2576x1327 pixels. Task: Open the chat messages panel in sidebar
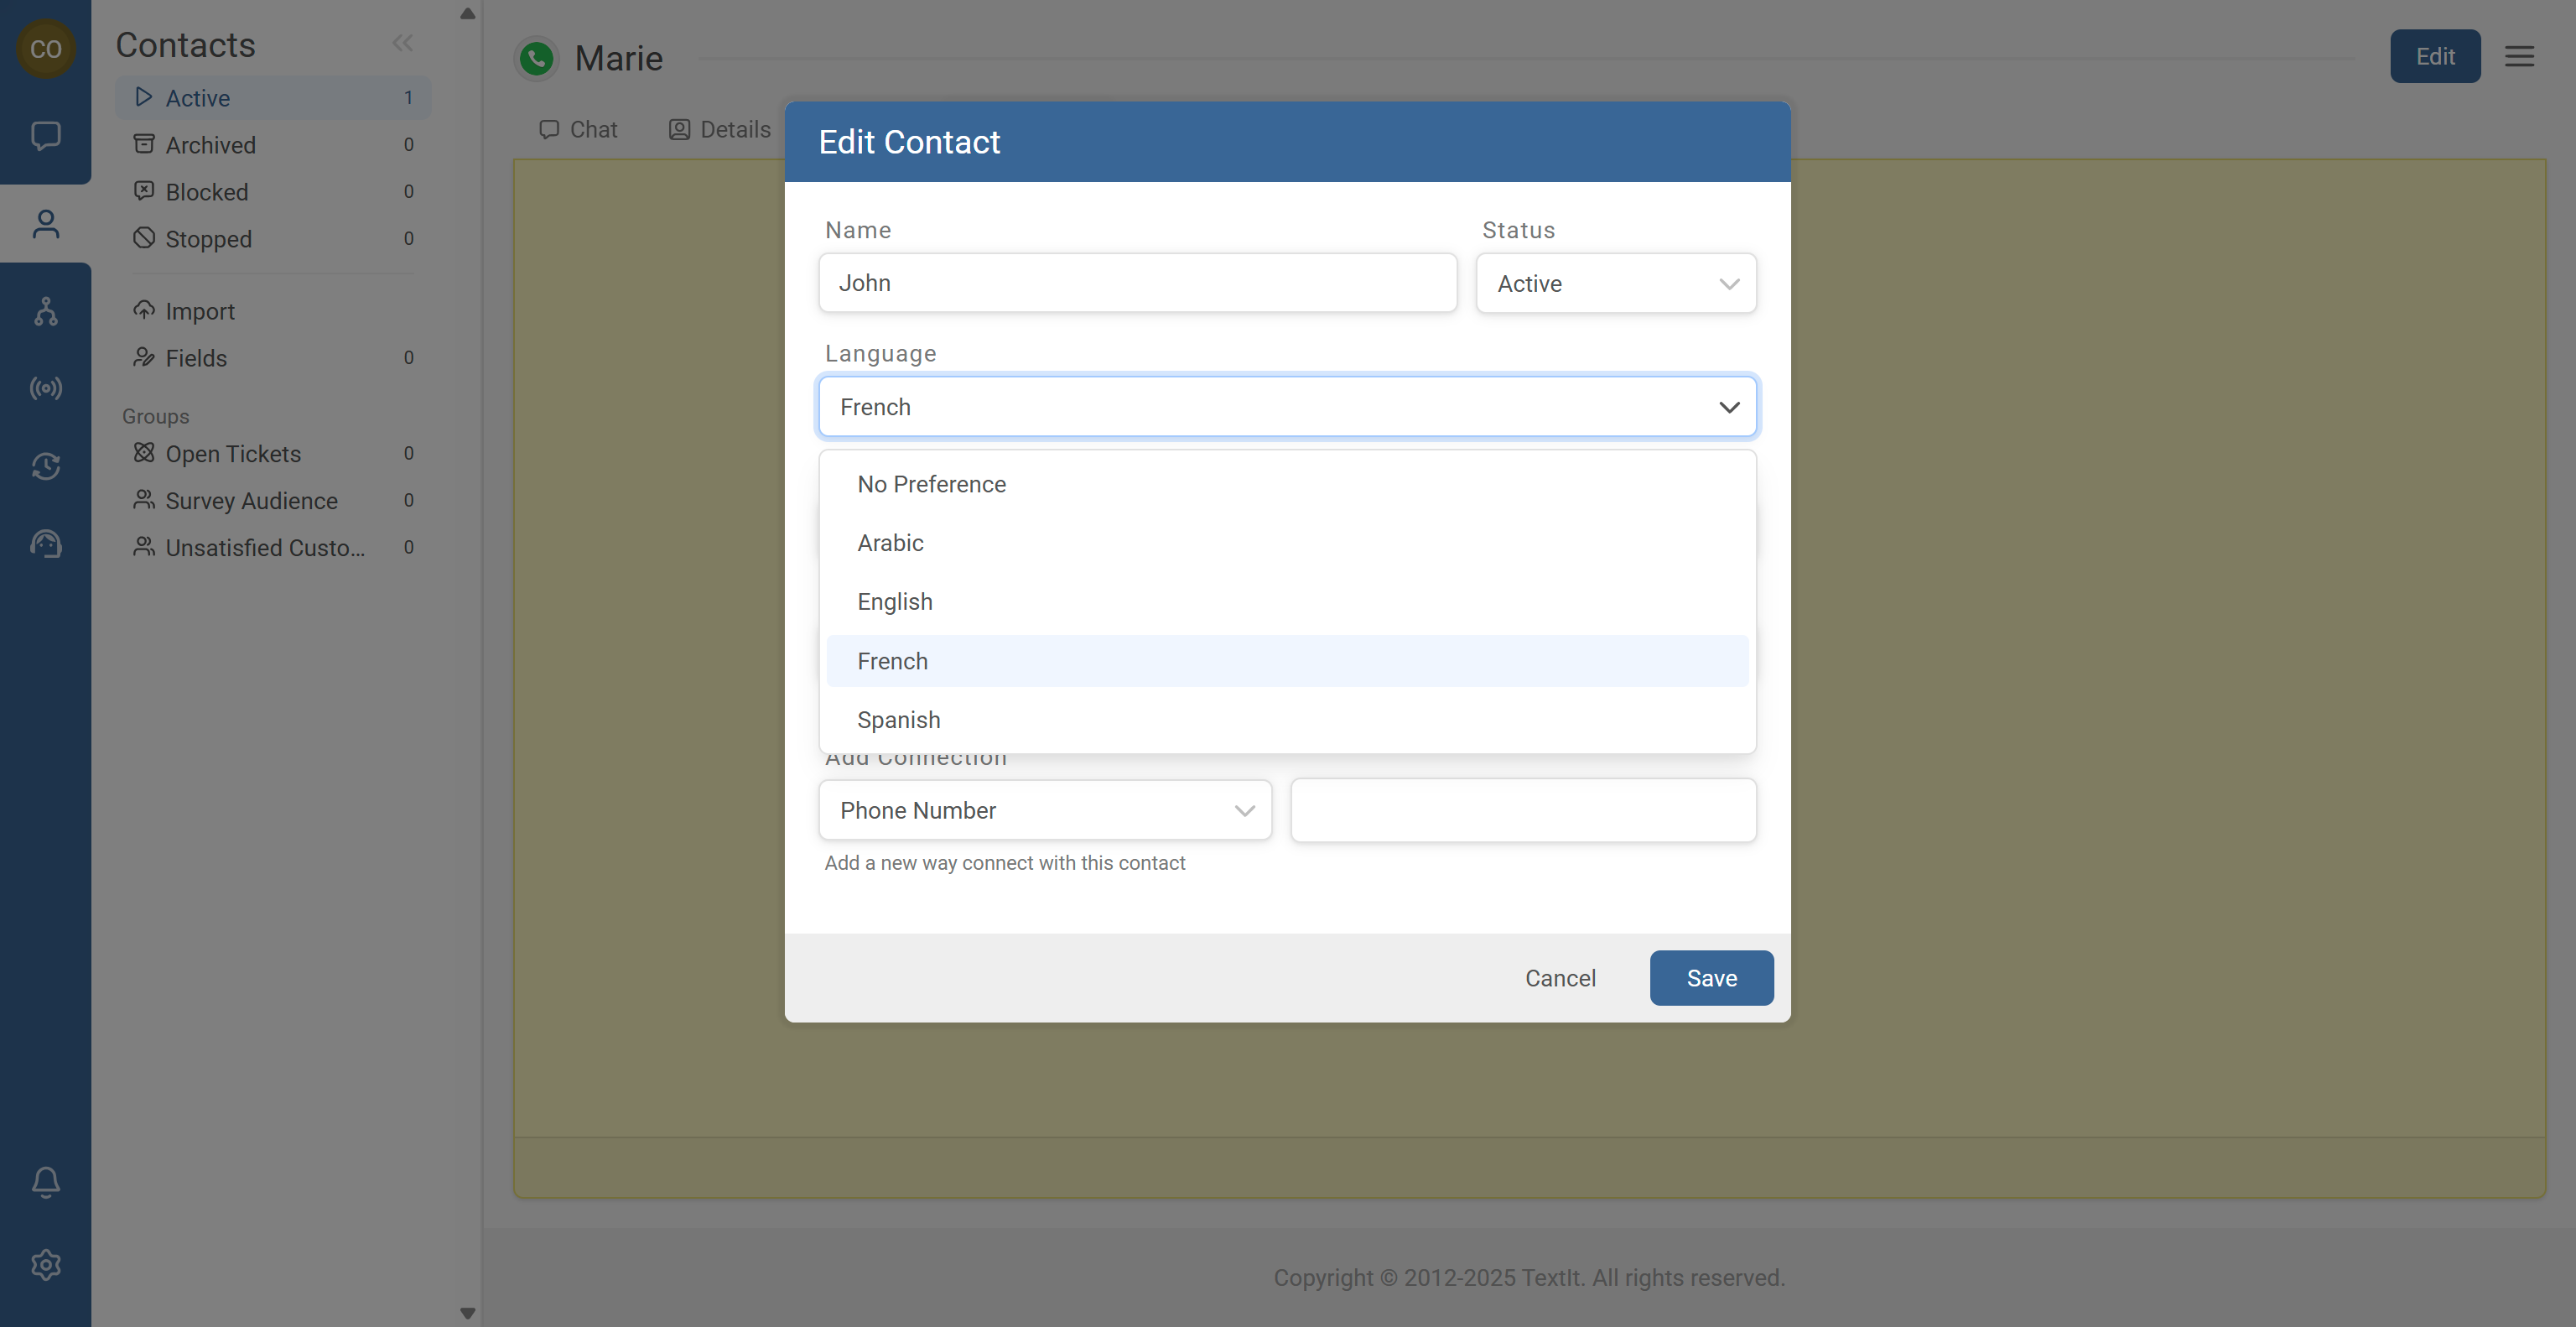point(46,135)
